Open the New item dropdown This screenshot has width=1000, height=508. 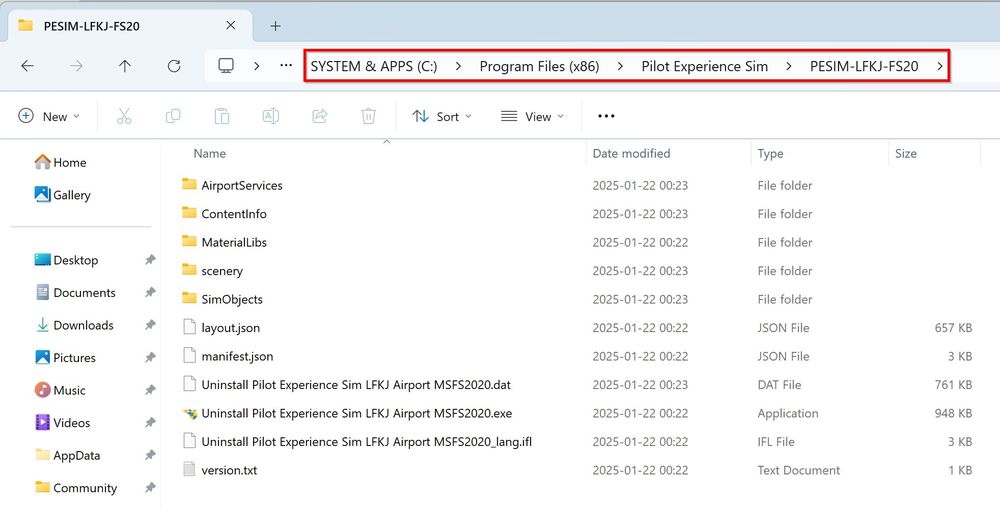(x=49, y=116)
